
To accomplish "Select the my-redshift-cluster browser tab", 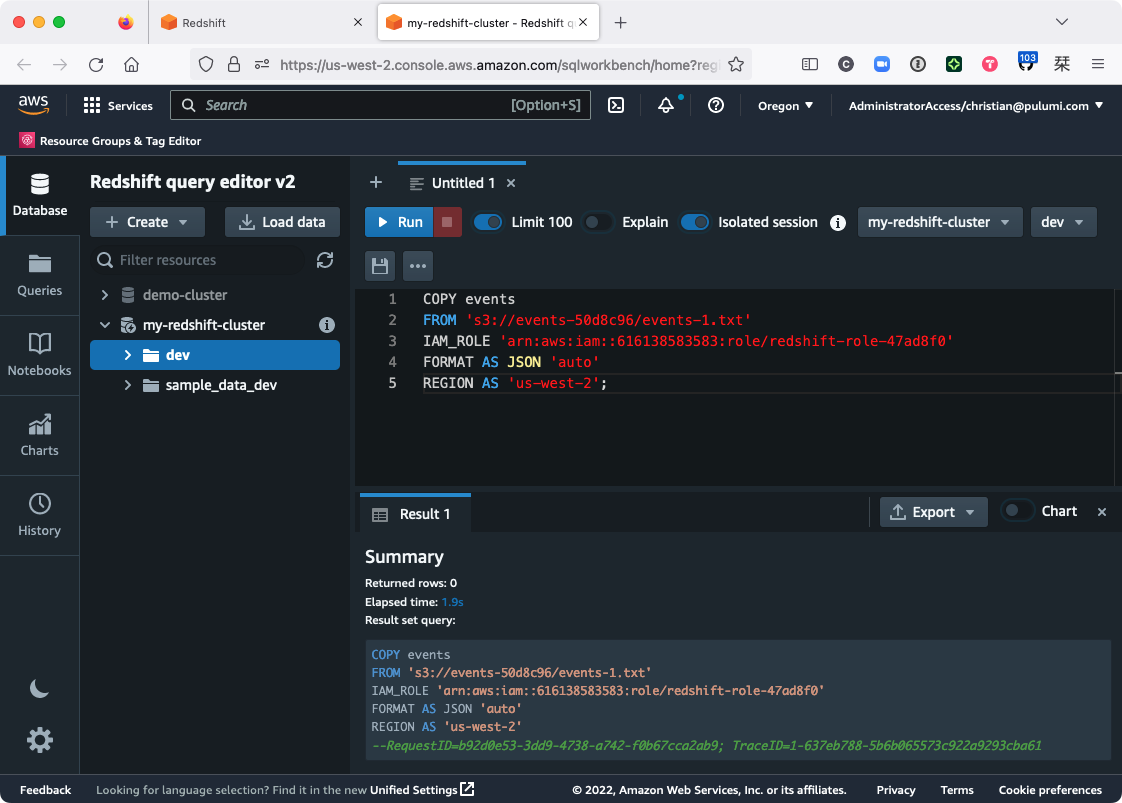I will coord(488,22).
